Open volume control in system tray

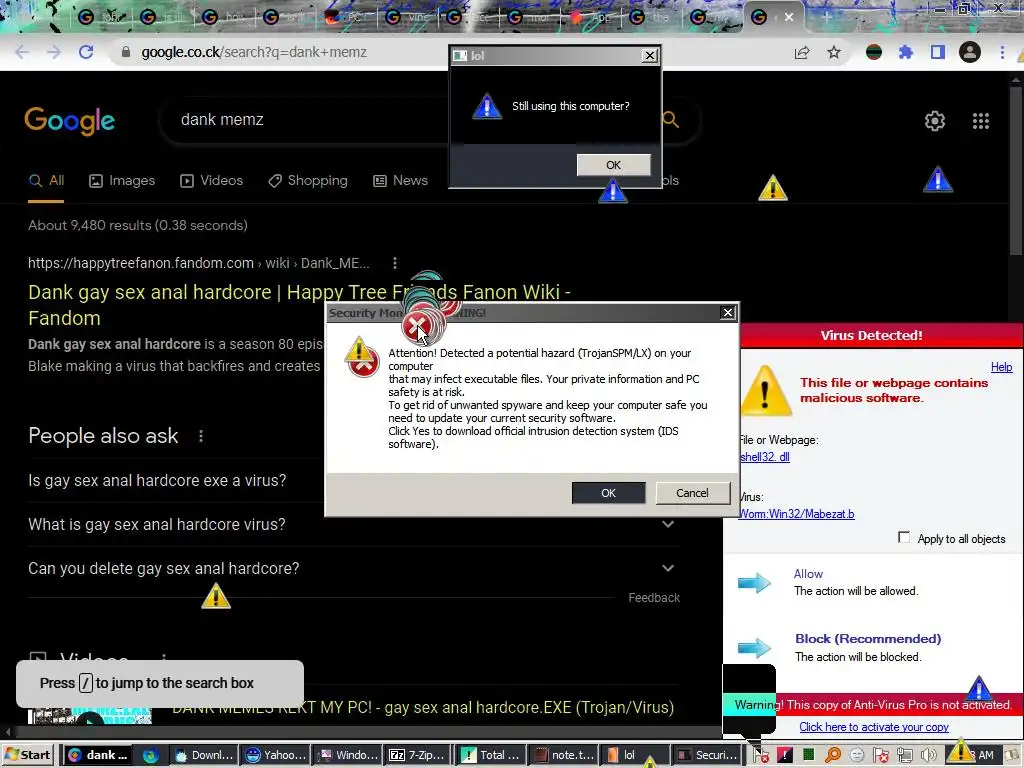point(927,756)
